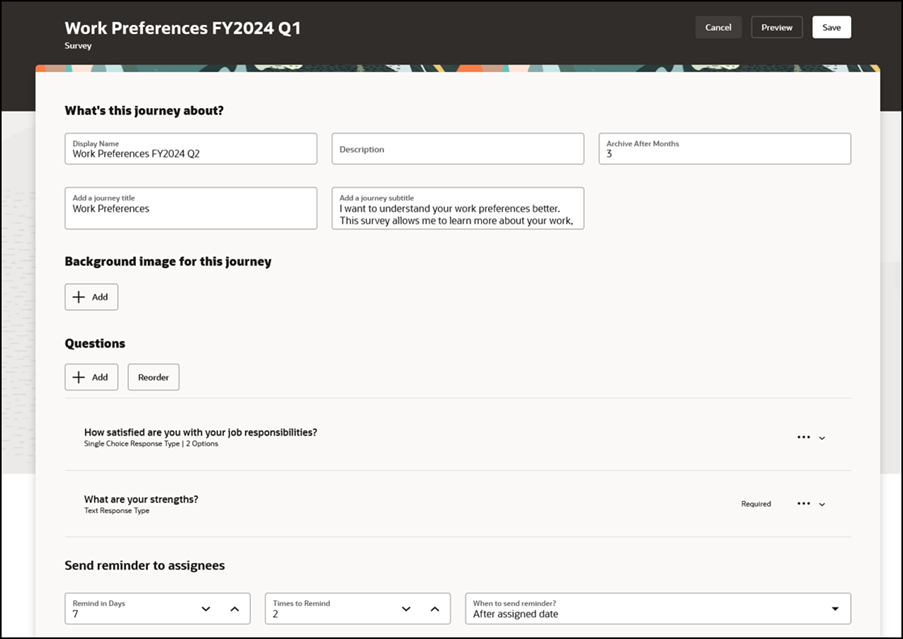This screenshot has width=903, height=639.
Task: Decrease Times to Remind value
Action: coord(406,609)
